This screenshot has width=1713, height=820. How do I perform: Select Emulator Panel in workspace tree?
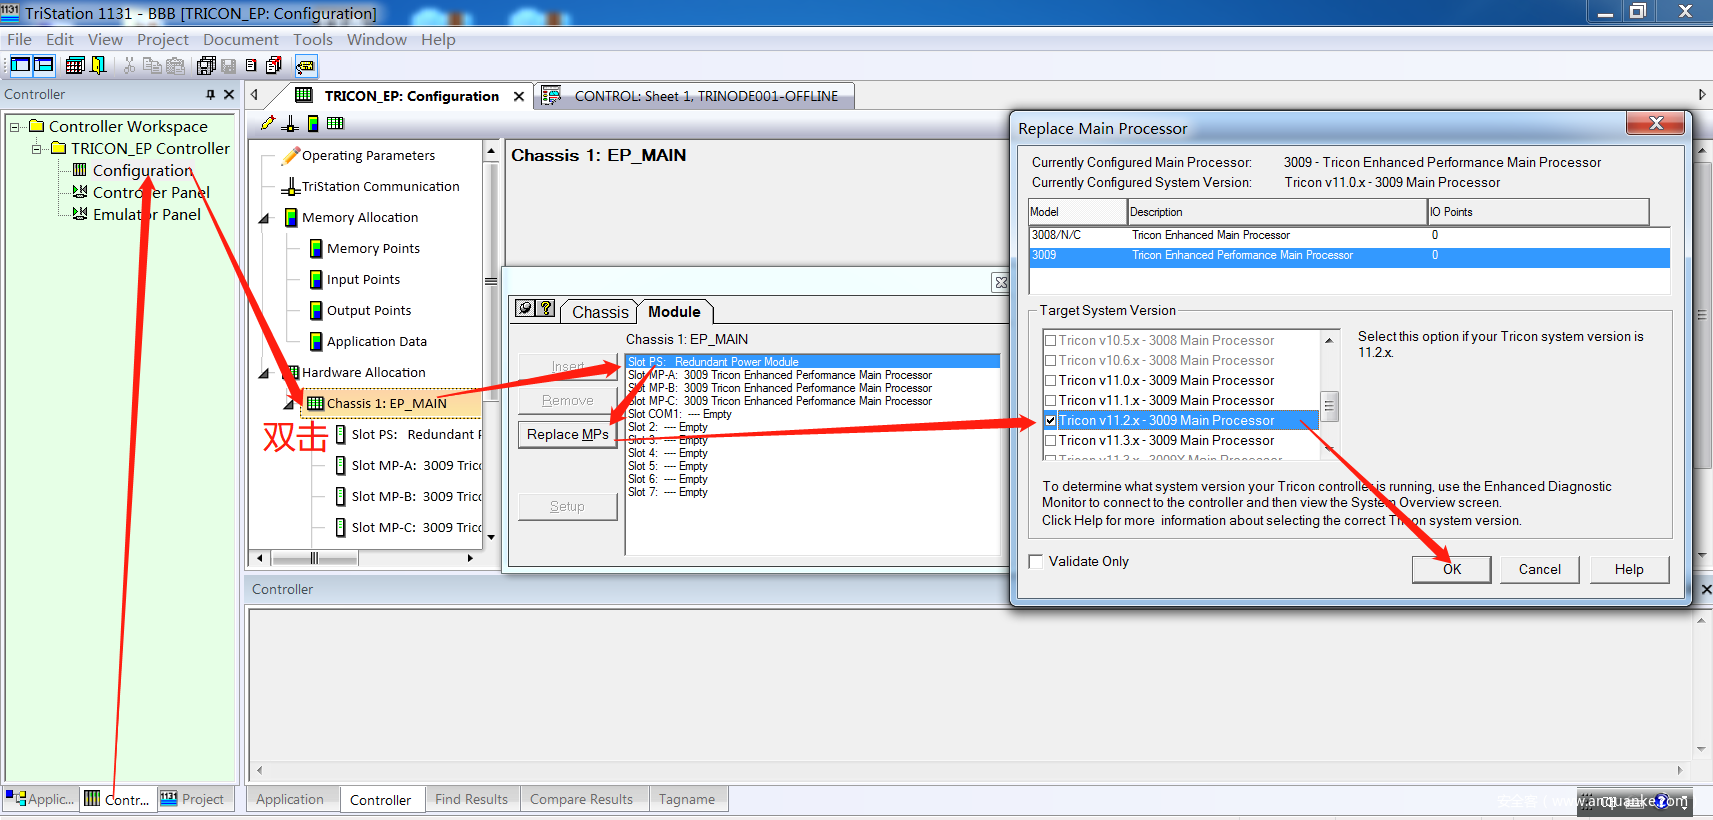point(146,214)
